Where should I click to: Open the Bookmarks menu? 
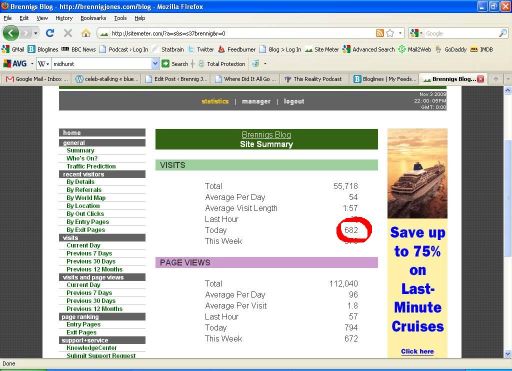click(x=93, y=18)
